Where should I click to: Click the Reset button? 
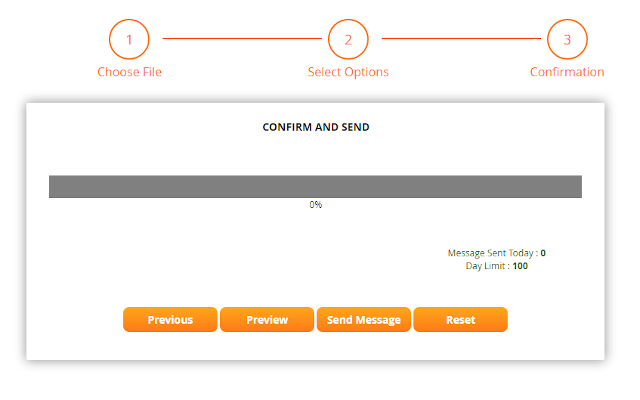pyautogui.click(x=460, y=320)
